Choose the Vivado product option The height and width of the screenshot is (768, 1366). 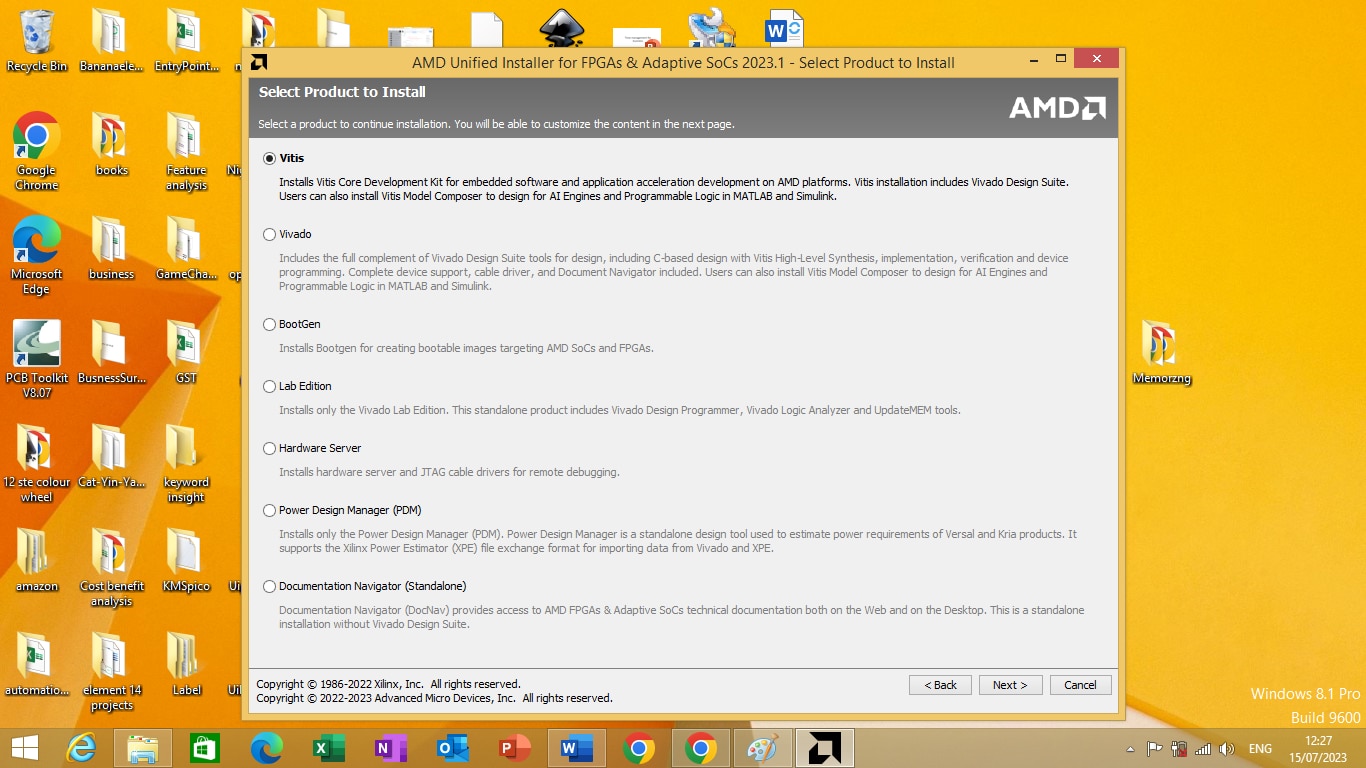[269, 234]
